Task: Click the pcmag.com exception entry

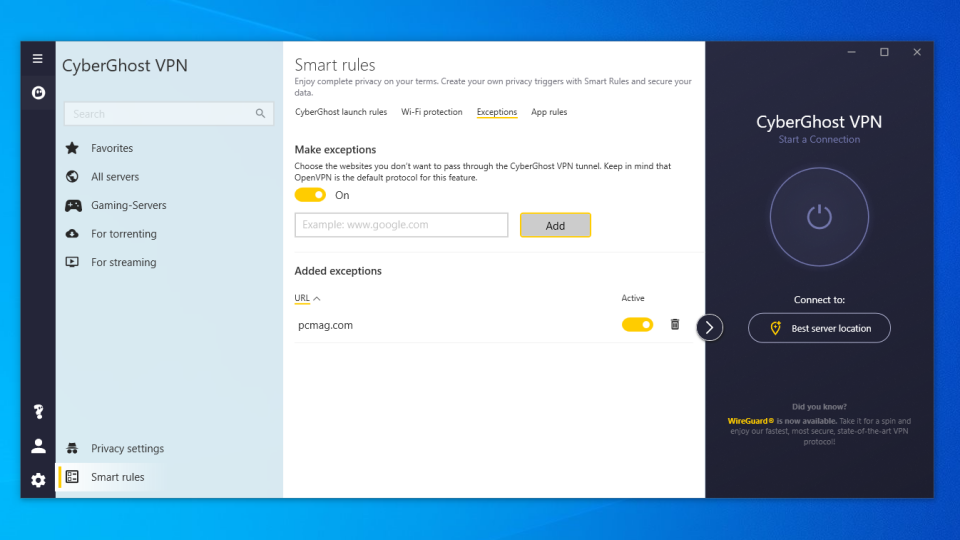Action: click(x=325, y=325)
